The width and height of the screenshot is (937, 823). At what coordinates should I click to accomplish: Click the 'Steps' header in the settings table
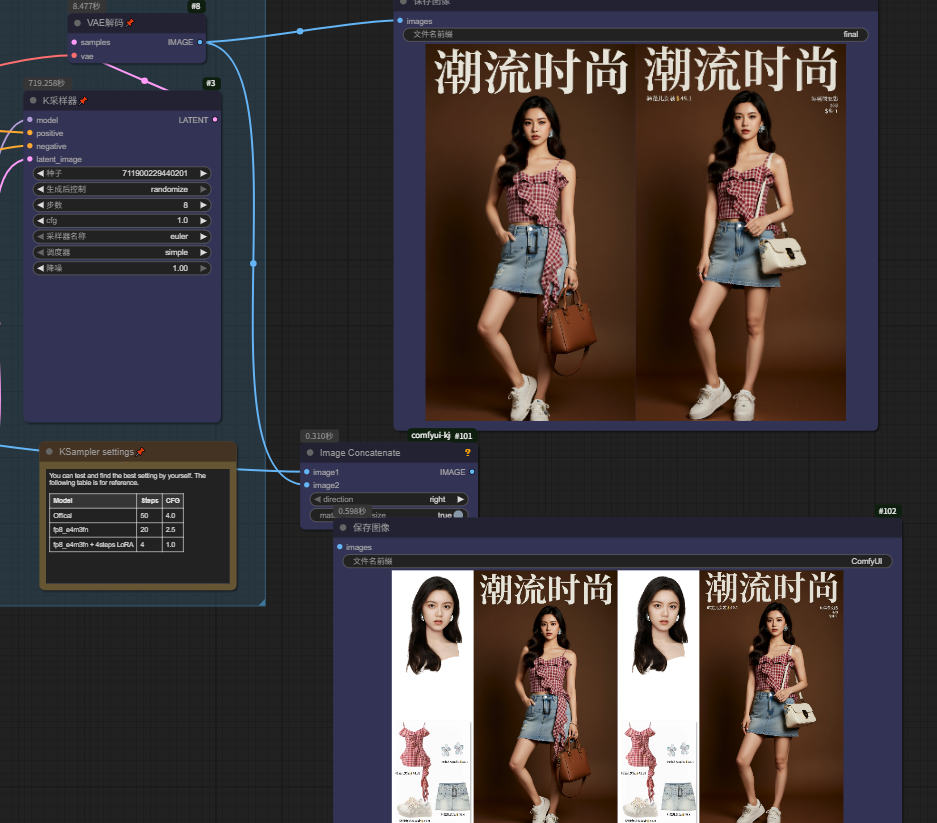point(149,500)
